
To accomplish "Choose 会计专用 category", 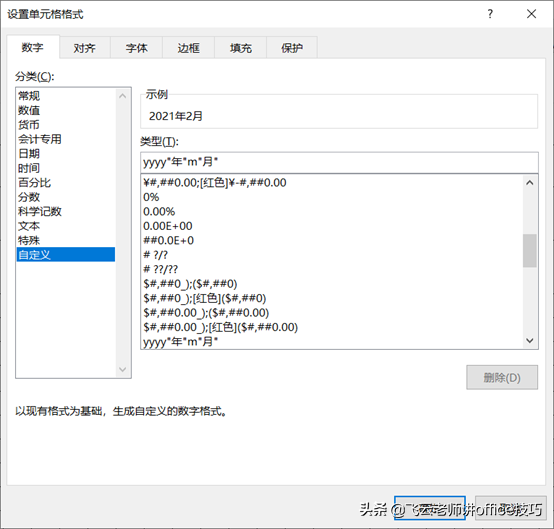I will pos(66,139).
